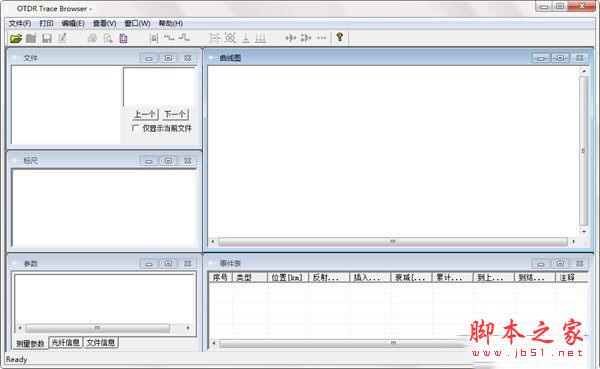Click the 曲线图 scroll-up arrow
Image resolution: width=600 pixels, height=369 pixels.
coord(584,71)
